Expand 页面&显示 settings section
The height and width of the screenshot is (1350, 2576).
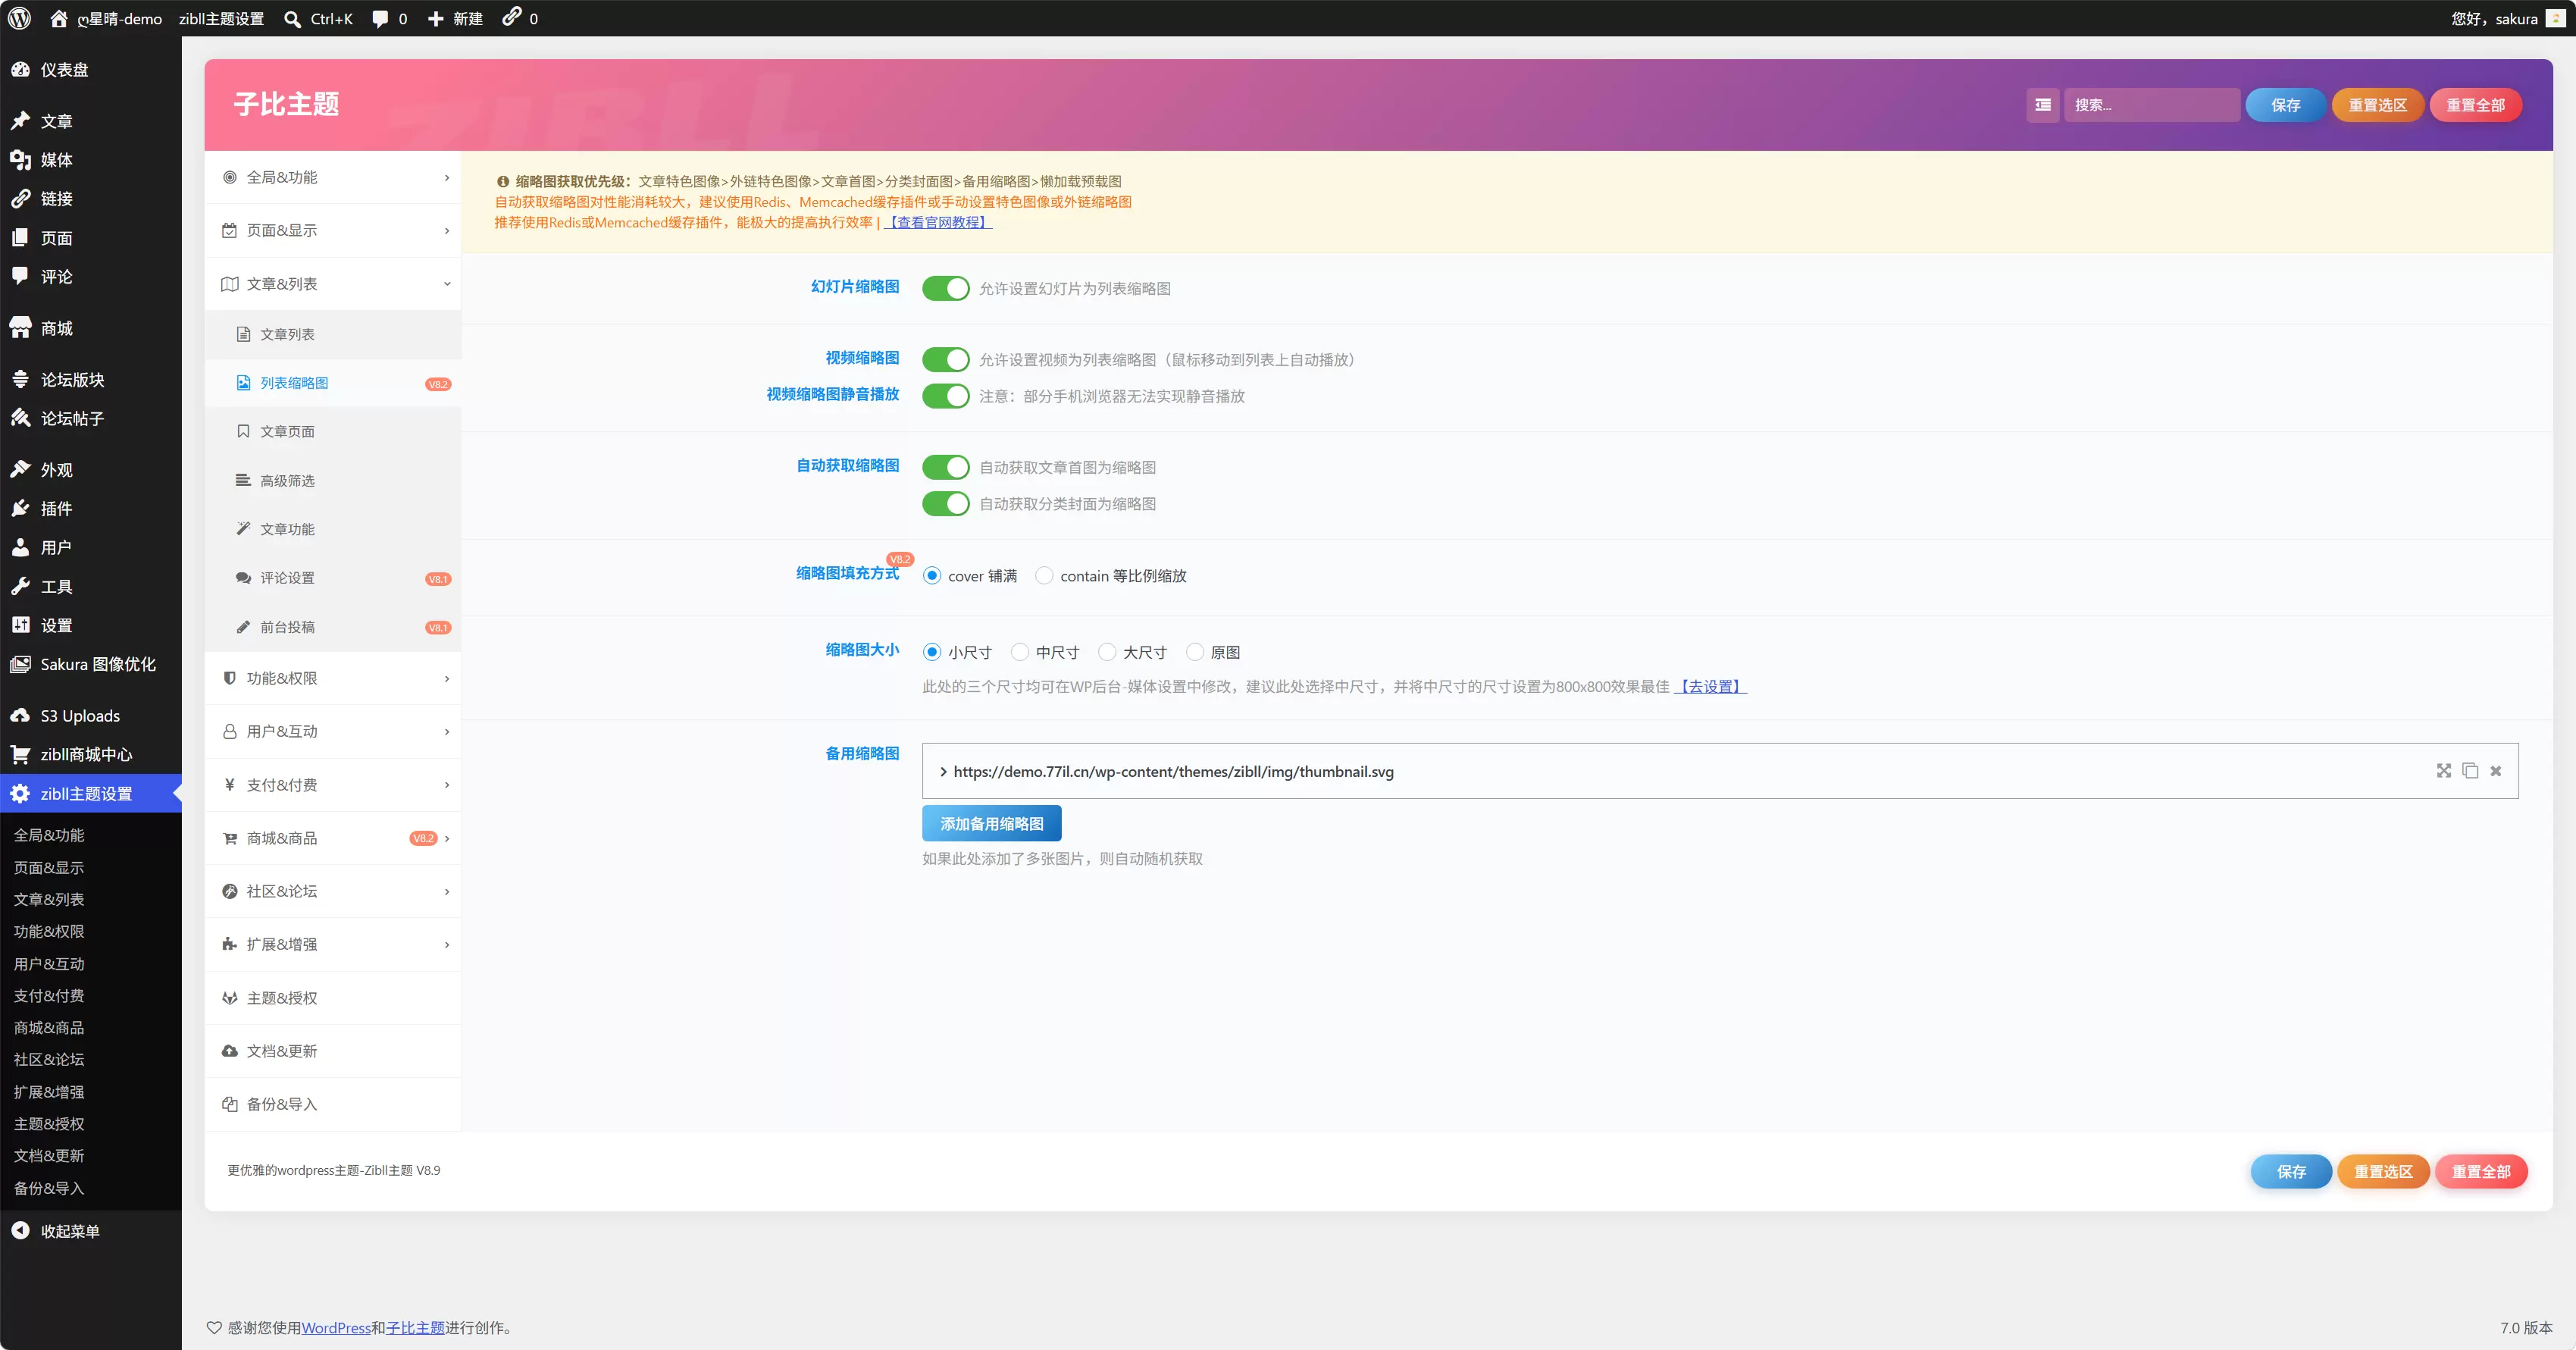tap(333, 230)
